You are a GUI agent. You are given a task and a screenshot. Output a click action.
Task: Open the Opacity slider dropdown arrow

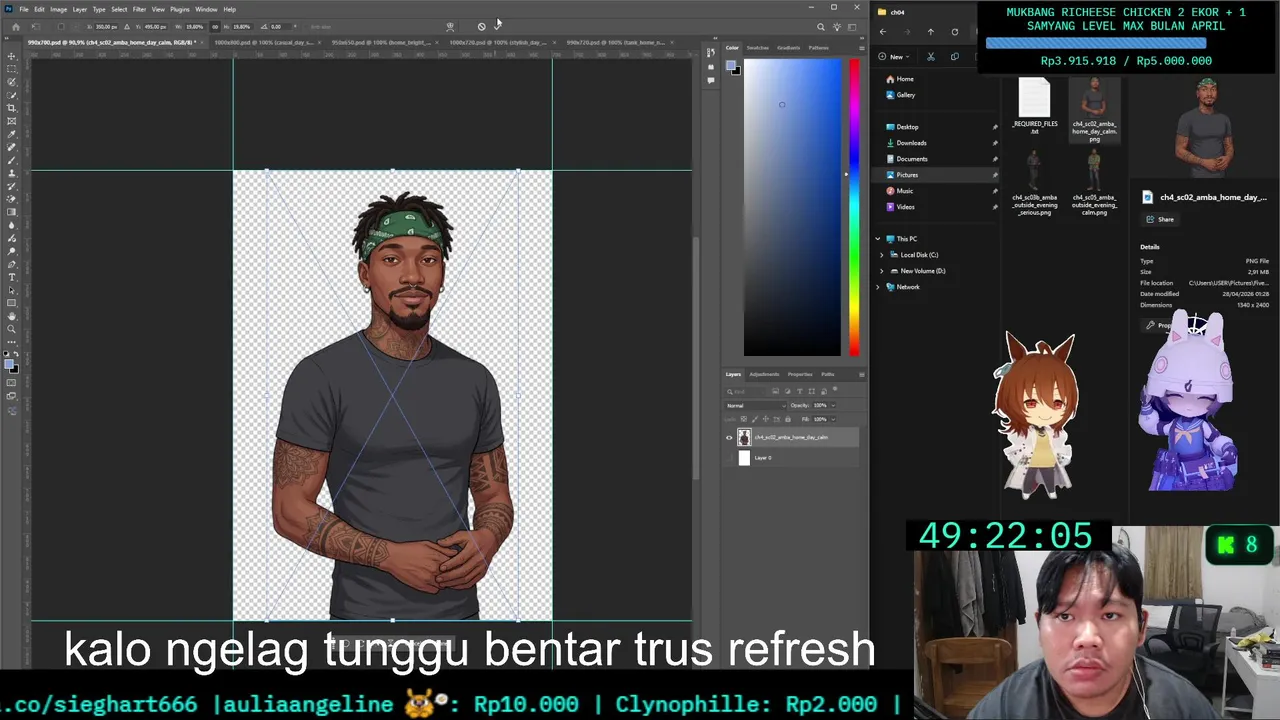[833, 405]
